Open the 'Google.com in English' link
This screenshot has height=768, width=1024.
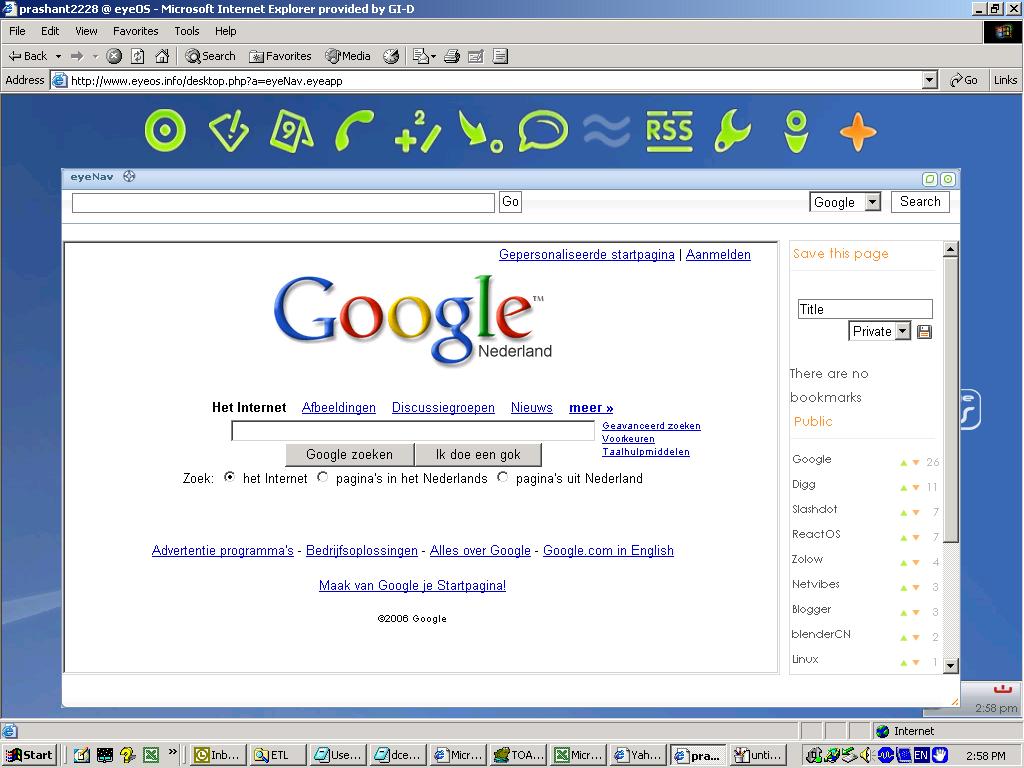click(x=608, y=551)
